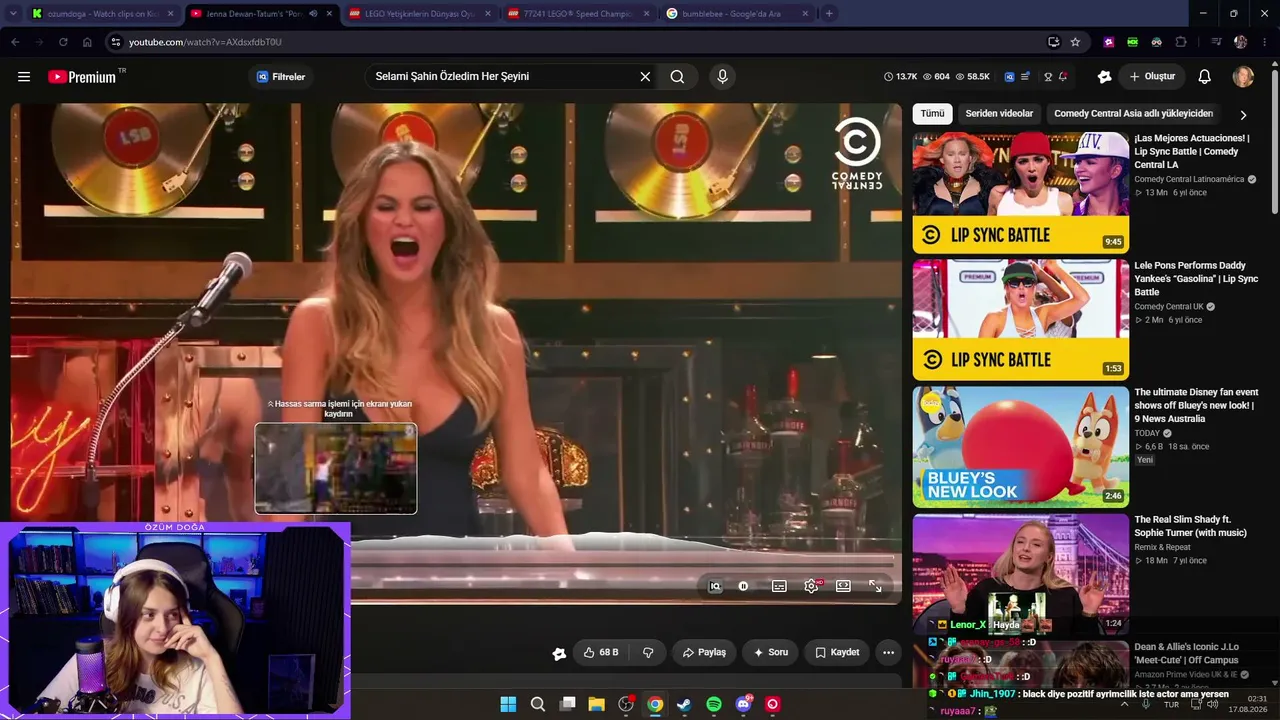
Task: Open Spotify from the taskbar
Action: [714, 704]
